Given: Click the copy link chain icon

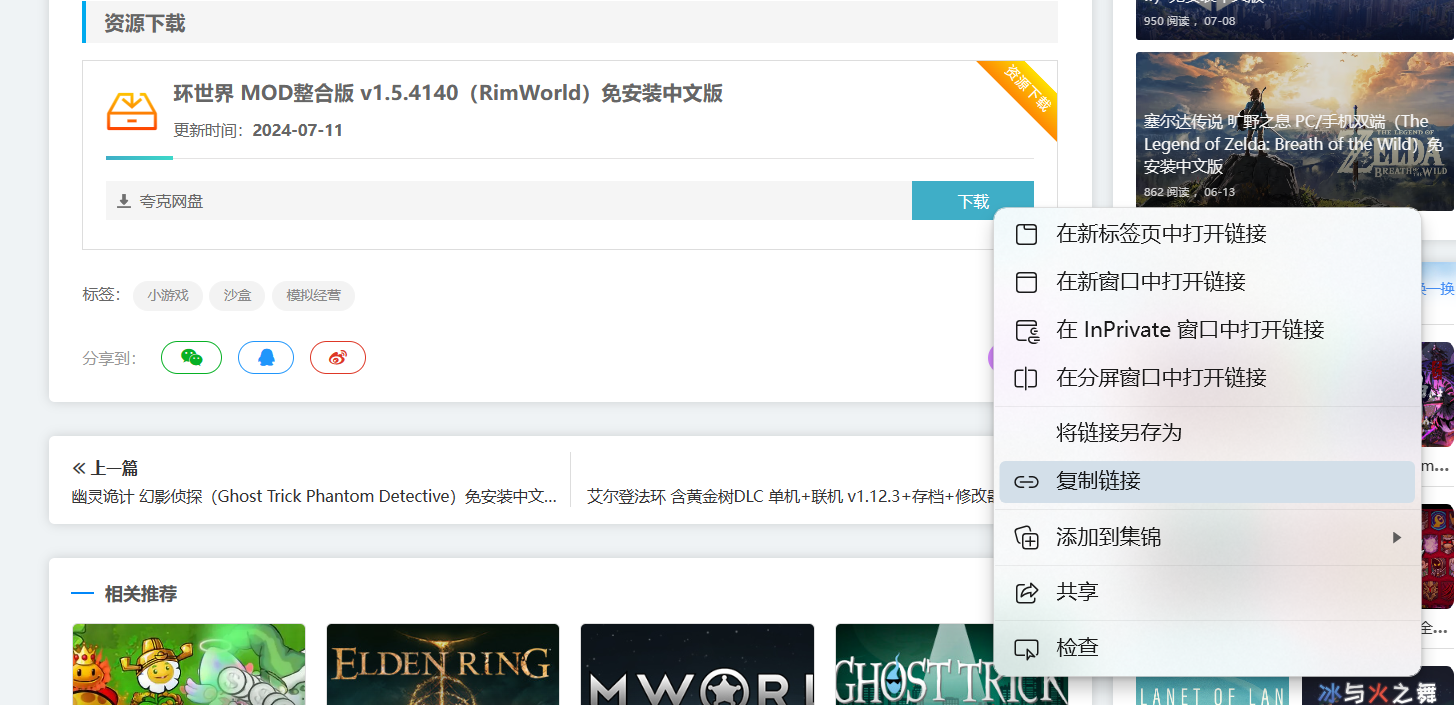Looking at the screenshot, I should click(1026, 481).
